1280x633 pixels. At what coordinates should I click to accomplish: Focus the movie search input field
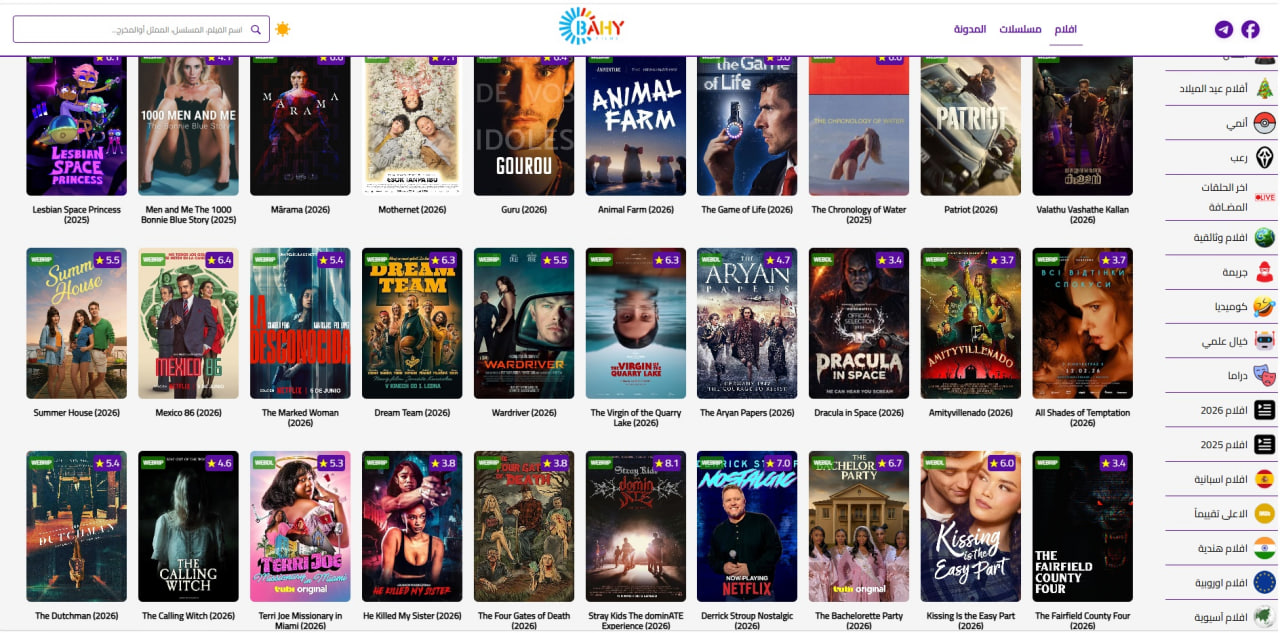[x=141, y=29]
